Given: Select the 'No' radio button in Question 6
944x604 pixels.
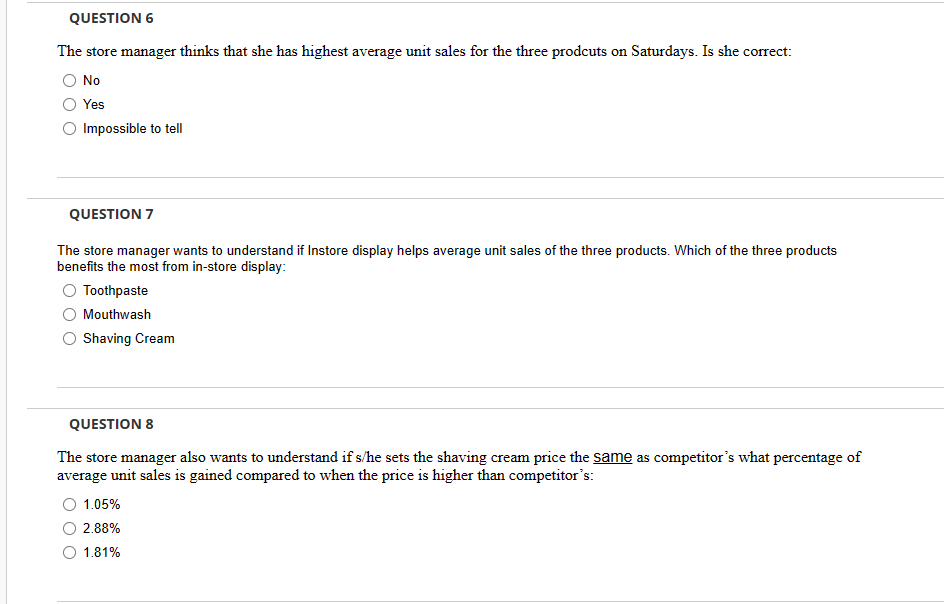Looking at the screenshot, I should pos(69,80).
